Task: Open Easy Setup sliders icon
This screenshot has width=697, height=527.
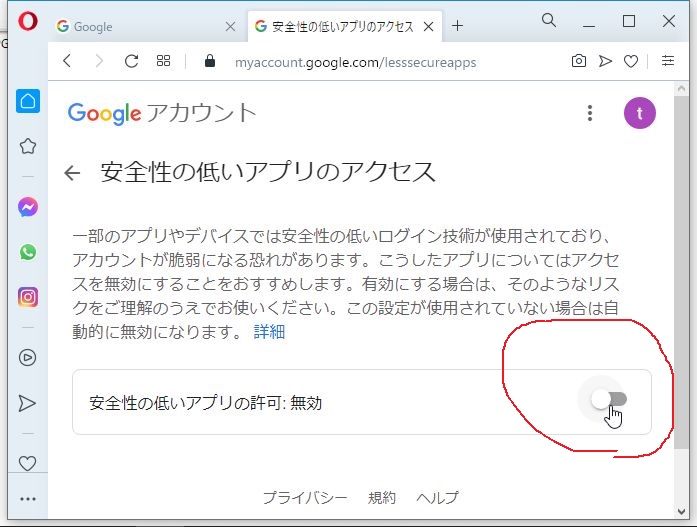Action: coord(668,61)
